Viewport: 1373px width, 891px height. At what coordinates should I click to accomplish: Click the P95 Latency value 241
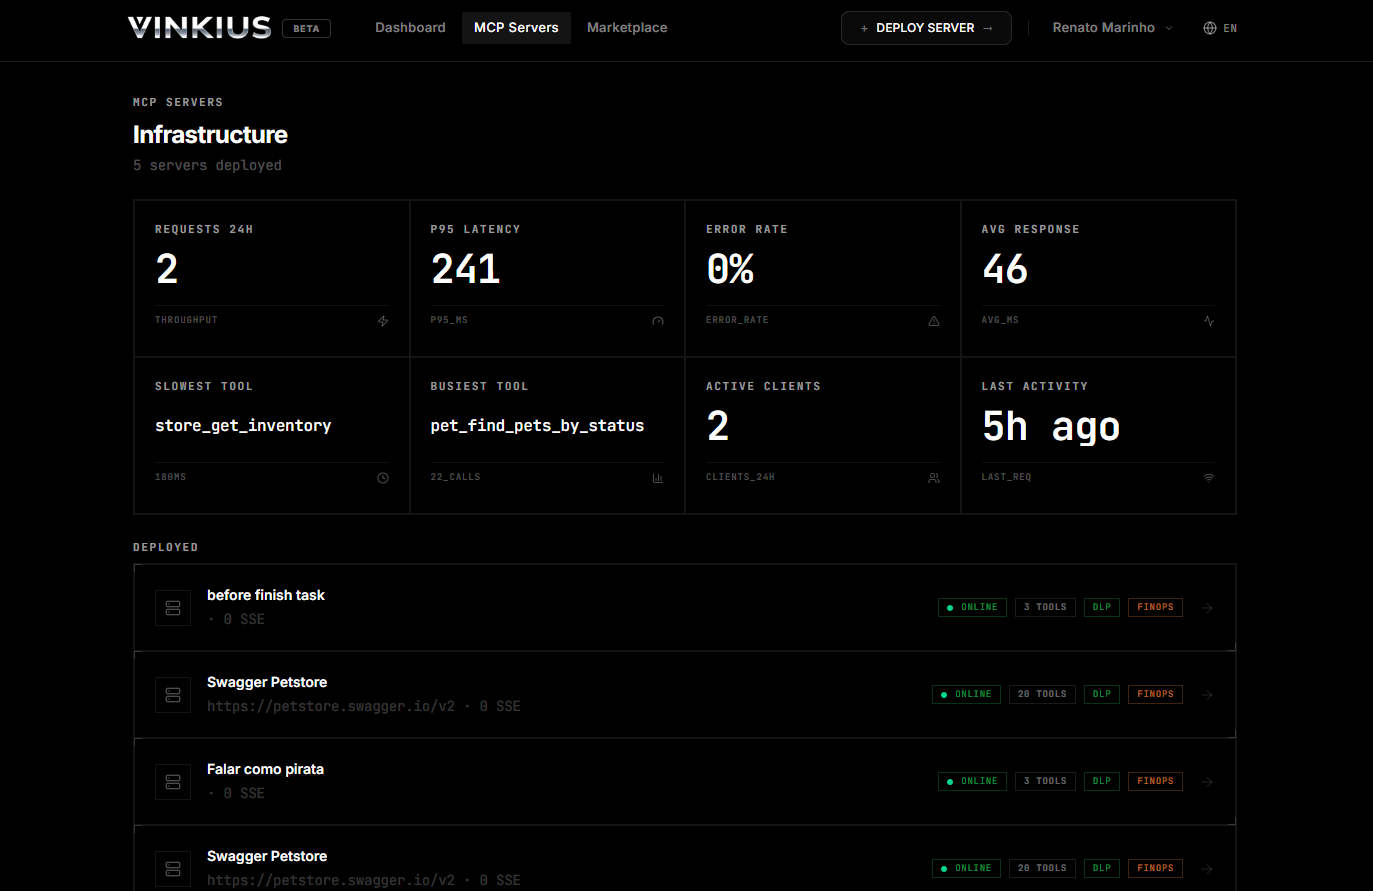tap(465, 270)
